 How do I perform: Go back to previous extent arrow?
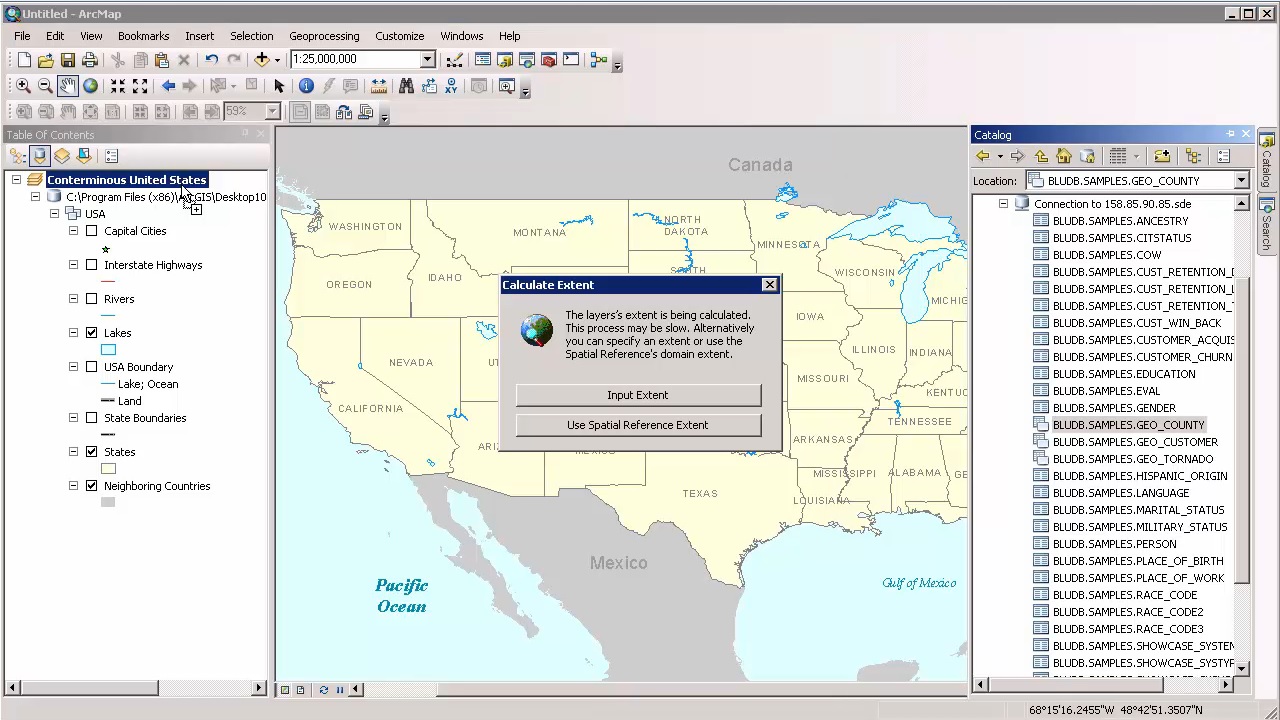(x=168, y=87)
